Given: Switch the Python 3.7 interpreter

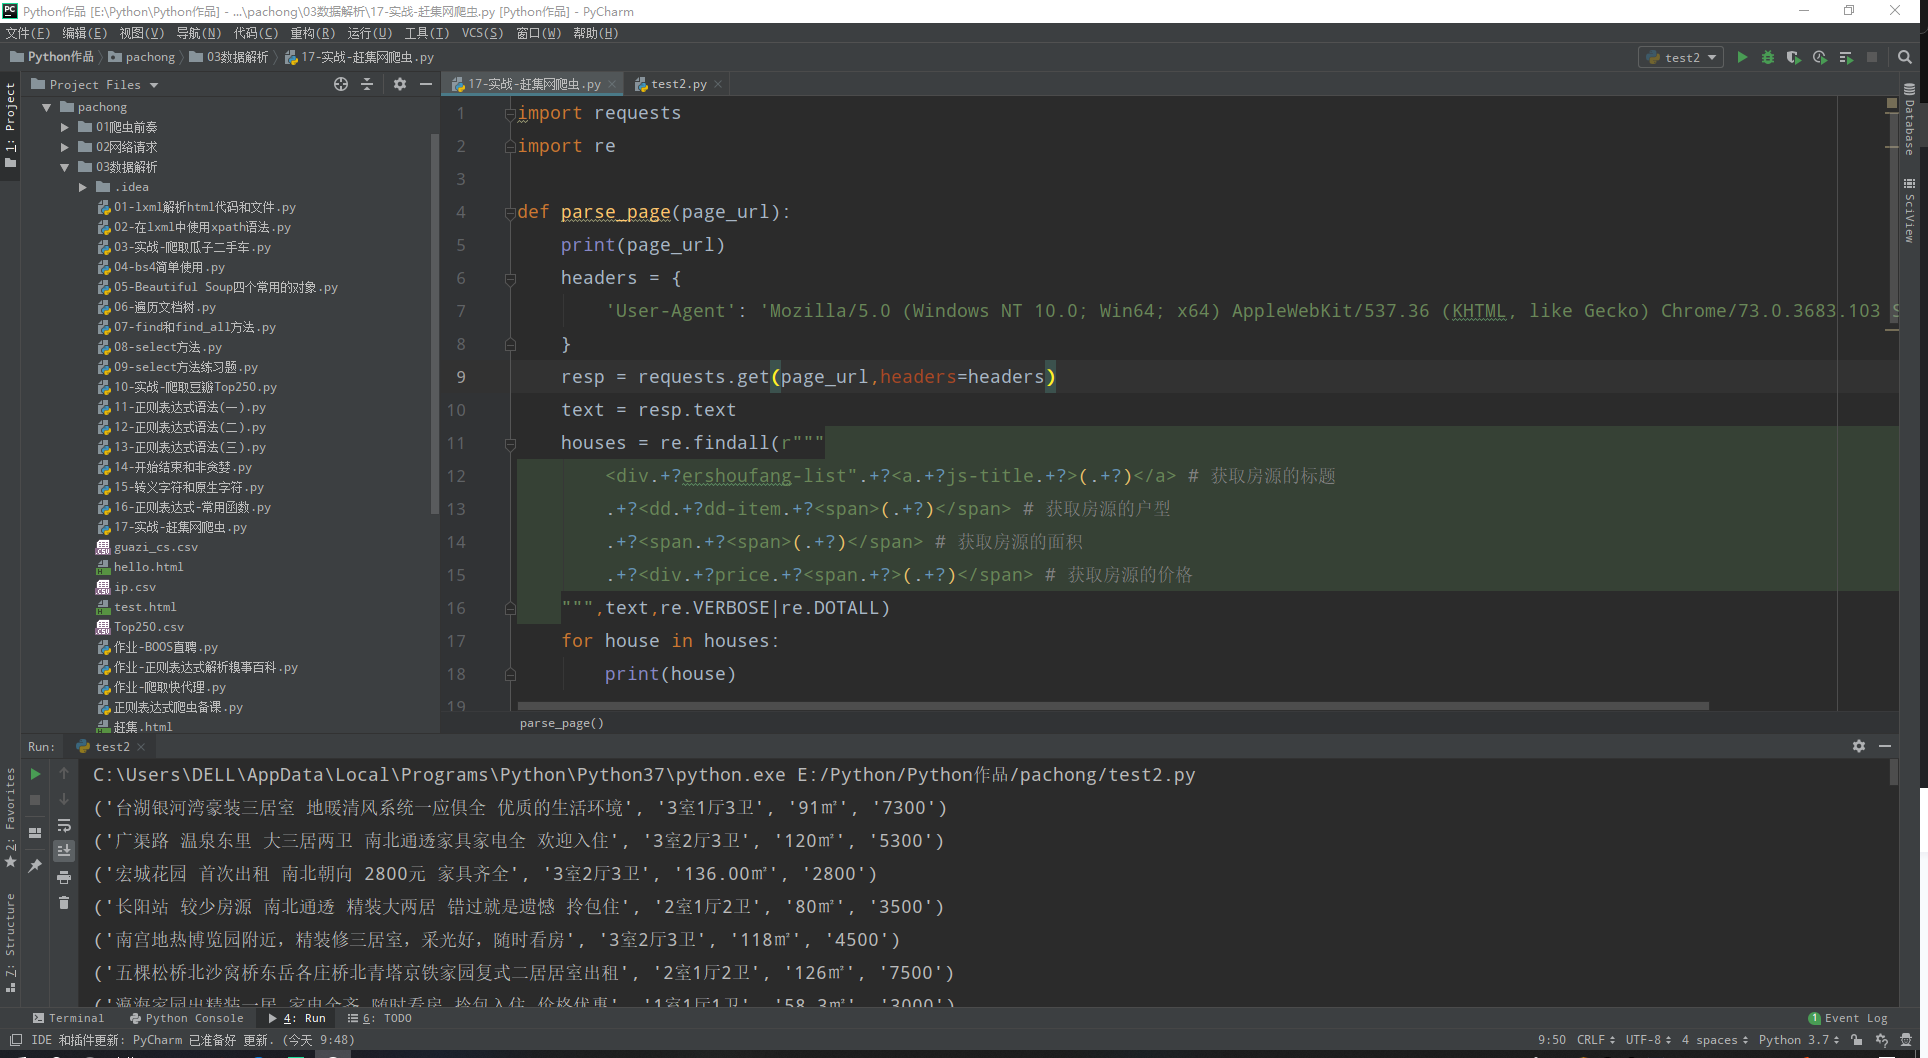Looking at the screenshot, I should click(x=1798, y=1040).
